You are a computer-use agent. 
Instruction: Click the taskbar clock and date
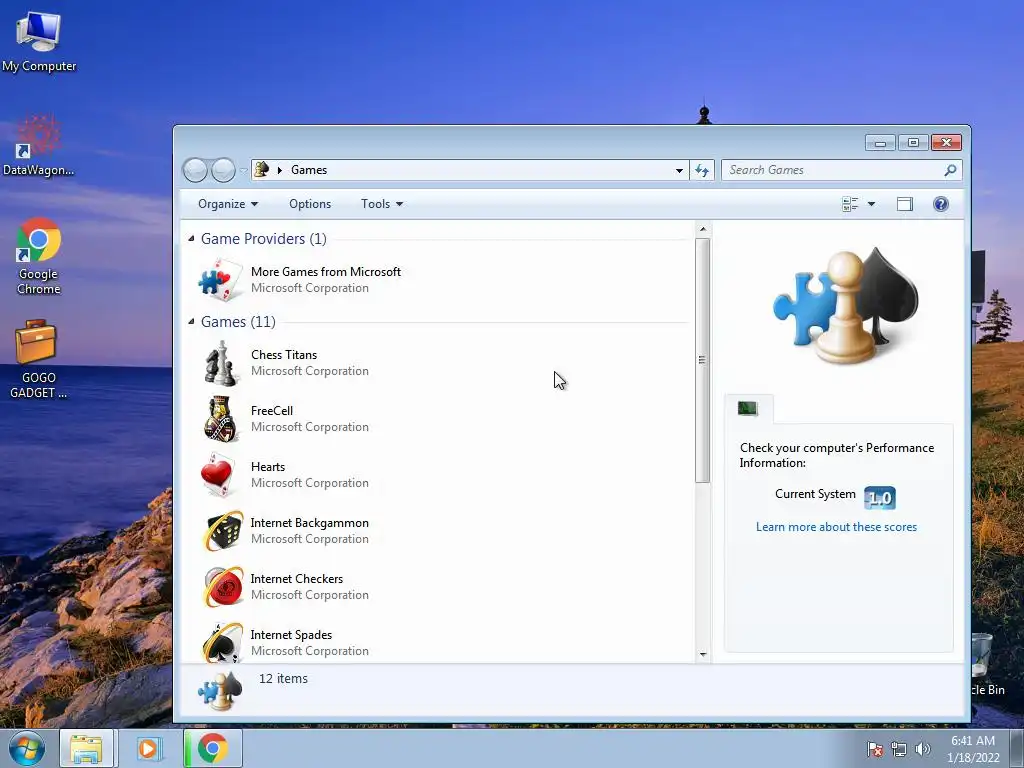(x=973, y=749)
